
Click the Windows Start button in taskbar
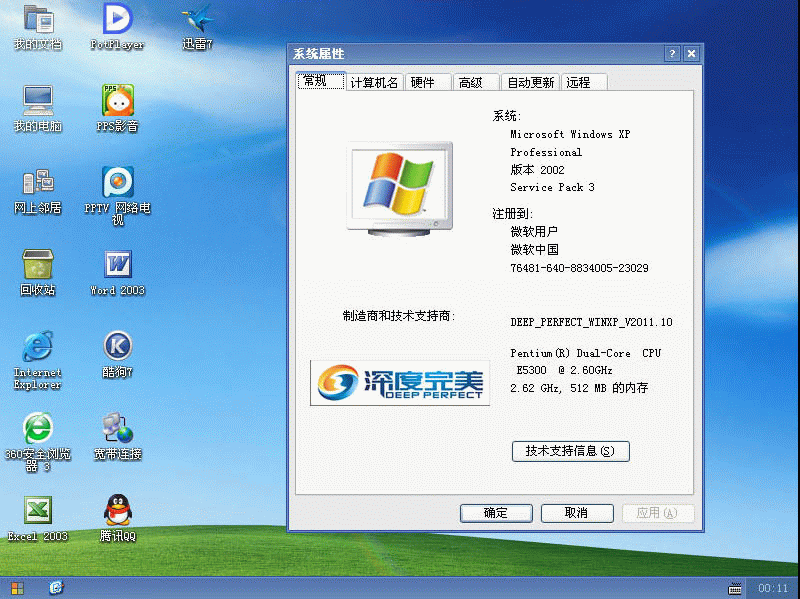click(17, 588)
